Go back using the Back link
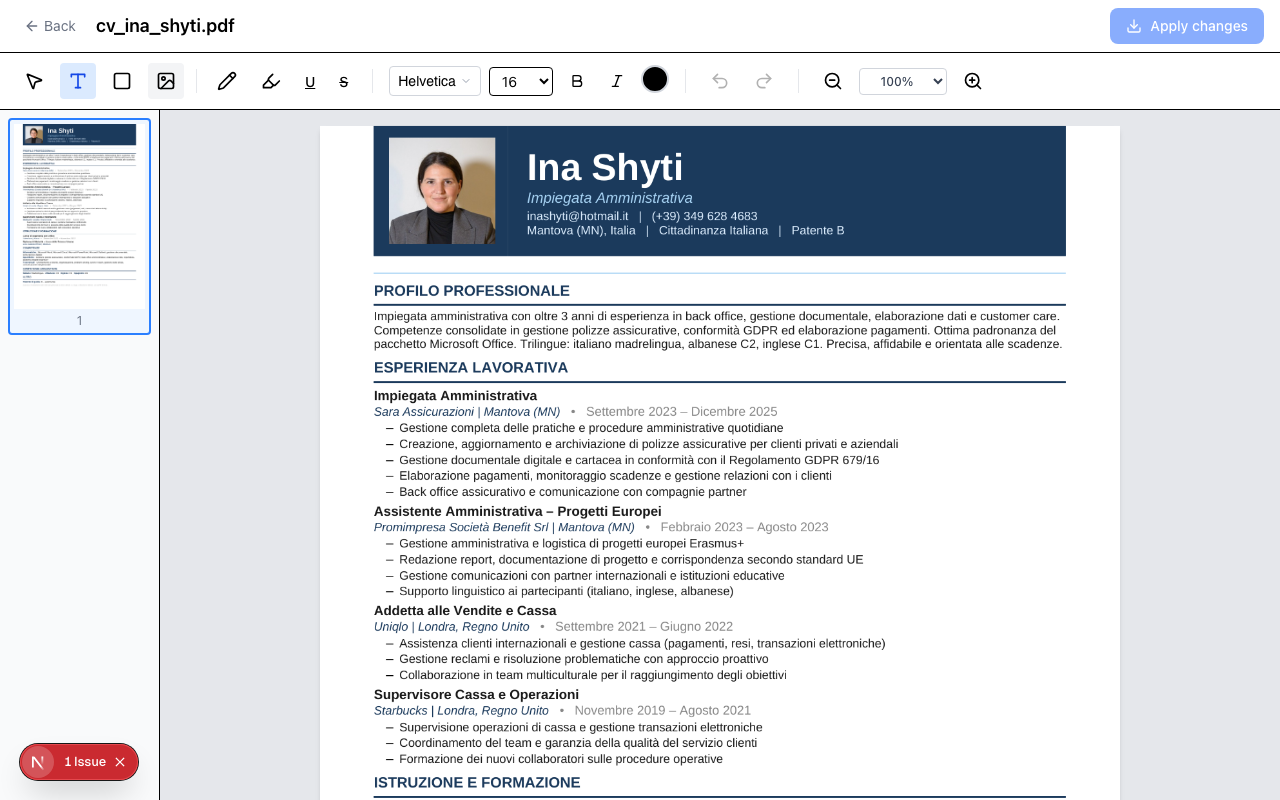This screenshot has width=1280, height=800. pos(50,26)
